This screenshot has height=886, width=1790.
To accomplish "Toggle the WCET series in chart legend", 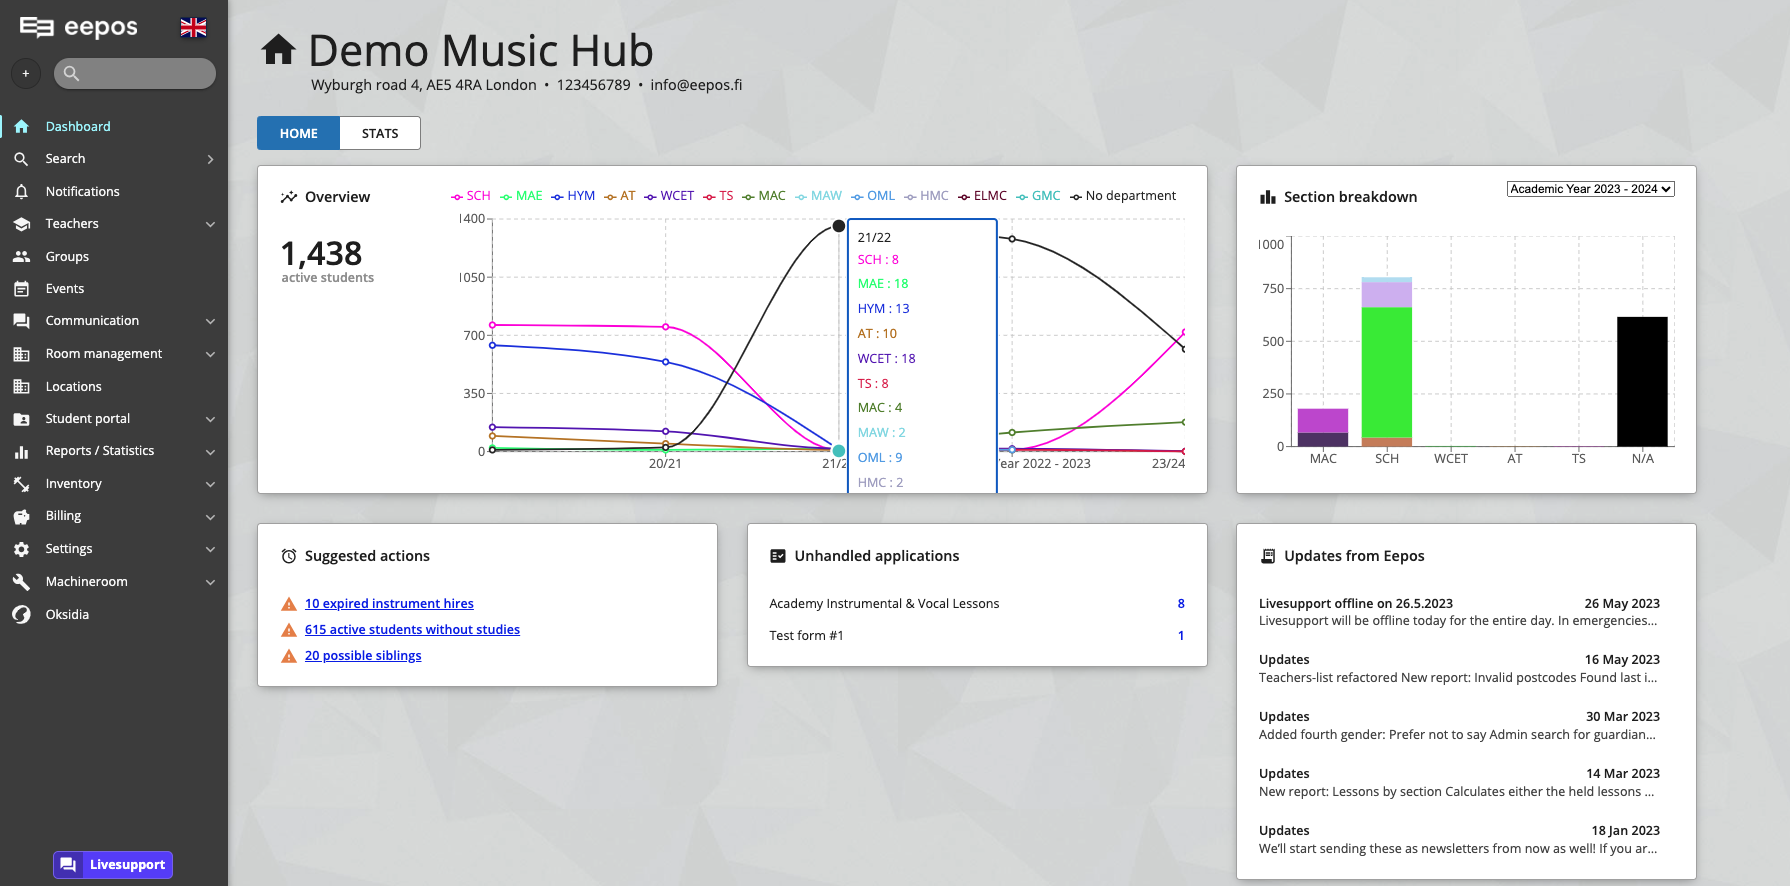I will coord(669,196).
